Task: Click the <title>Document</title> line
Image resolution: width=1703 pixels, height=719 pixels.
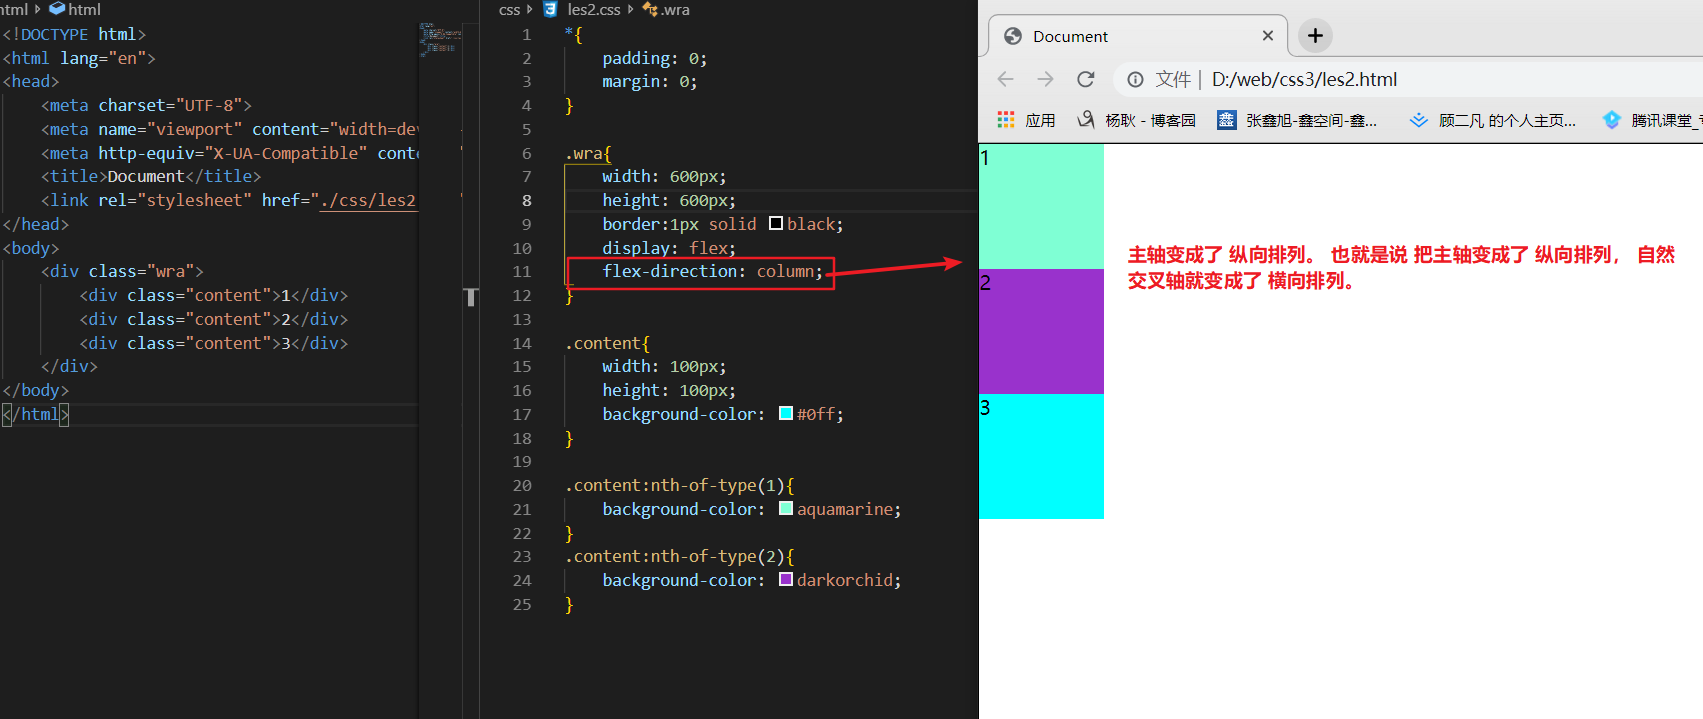Action: tap(151, 176)
